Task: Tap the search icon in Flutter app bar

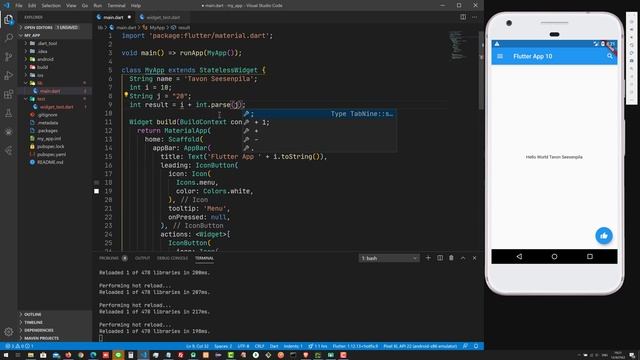Action: pyautogui.click(x=609, y=56)
